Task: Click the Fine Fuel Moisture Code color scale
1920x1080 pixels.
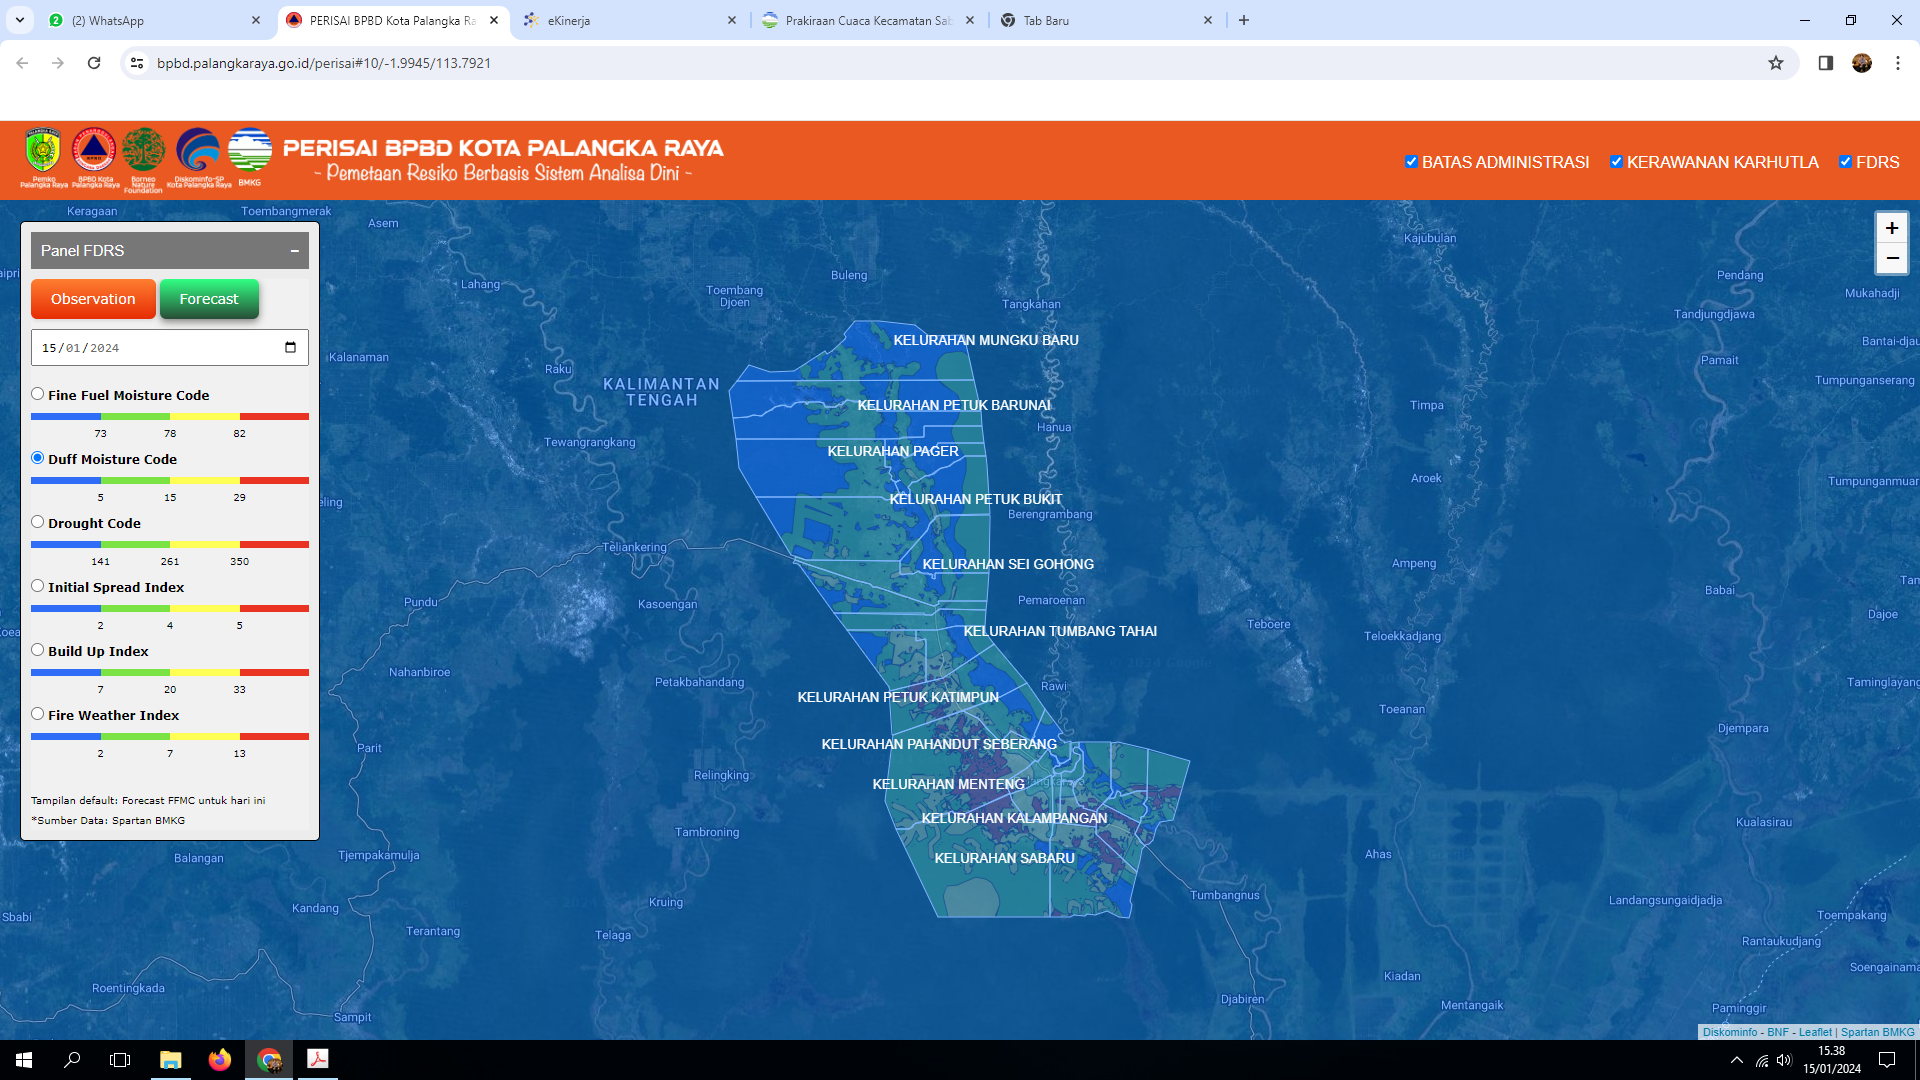Action: pos(170,416)
